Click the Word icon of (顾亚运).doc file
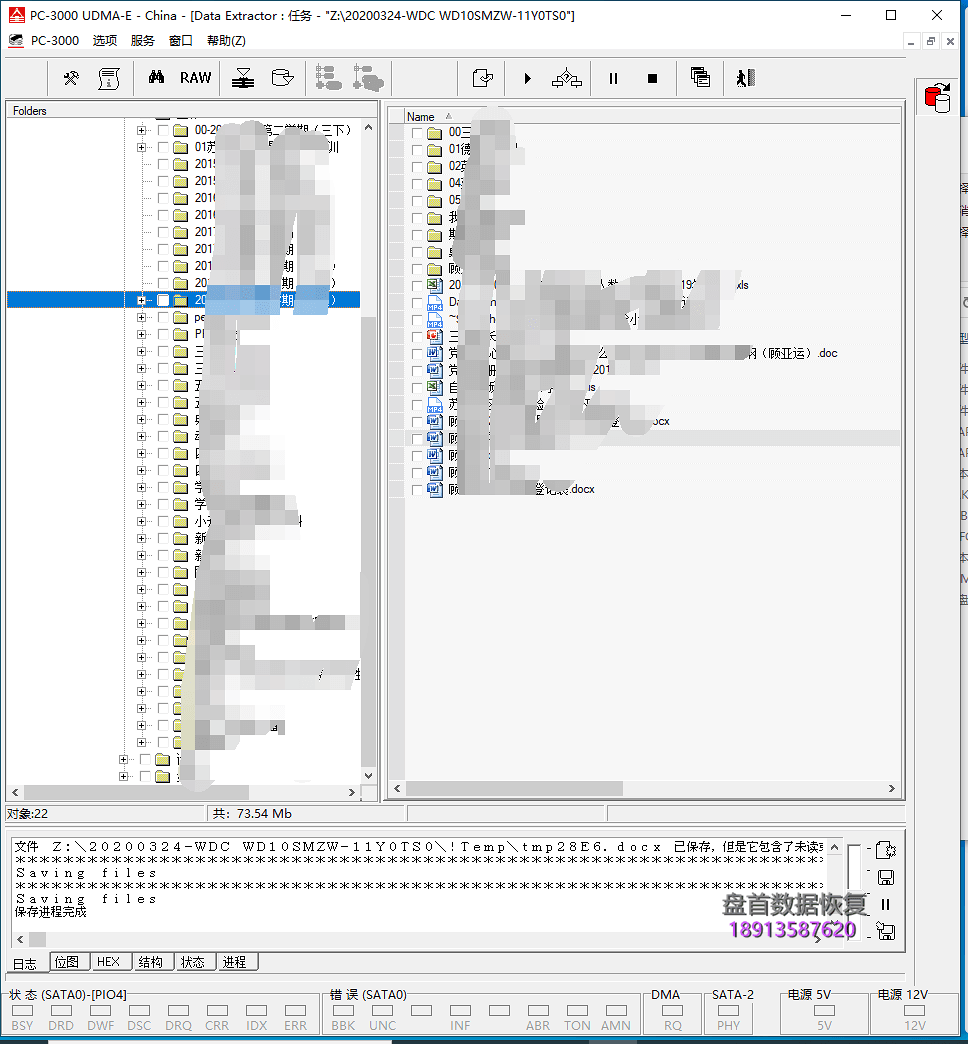The height and width of the screenshot is (1044, 968). point(435,353)
